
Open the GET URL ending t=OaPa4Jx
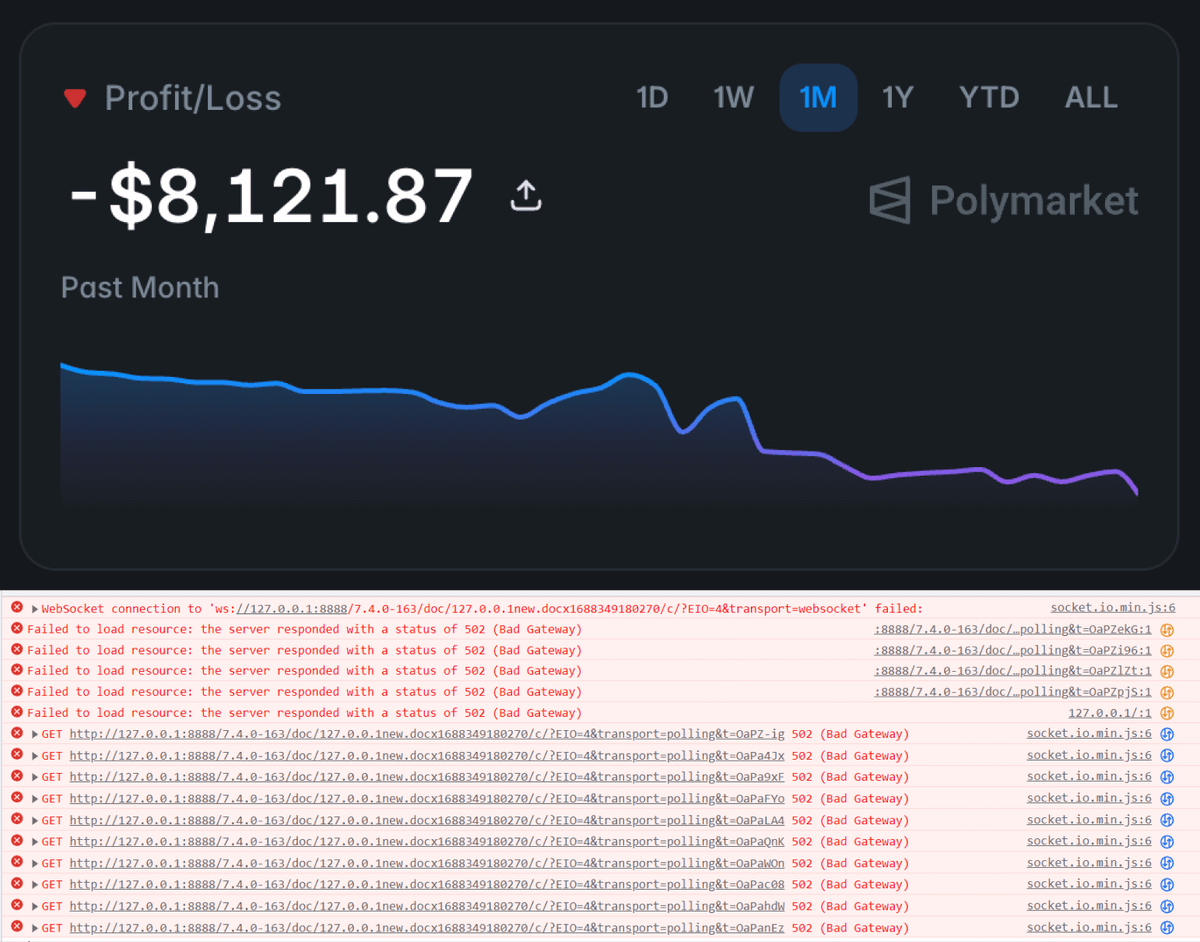click(x=427, y=756)
